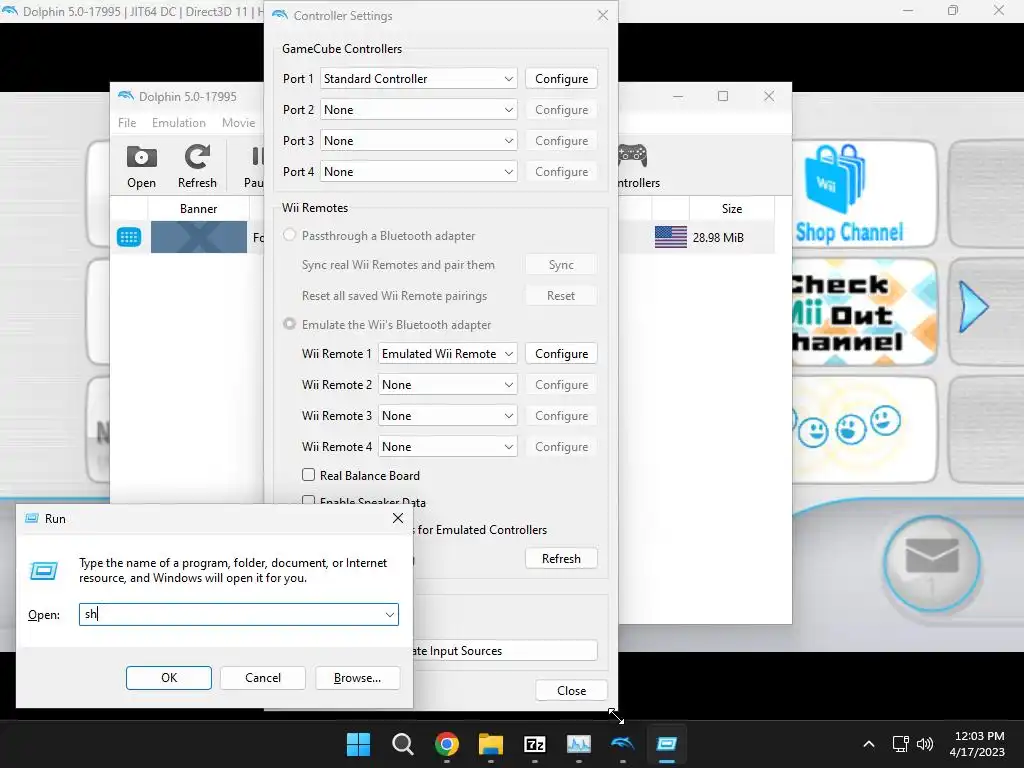Click the blue platform icon in game list row
The height and width of the screenshot is (768, 1024).
coord(129,237)
